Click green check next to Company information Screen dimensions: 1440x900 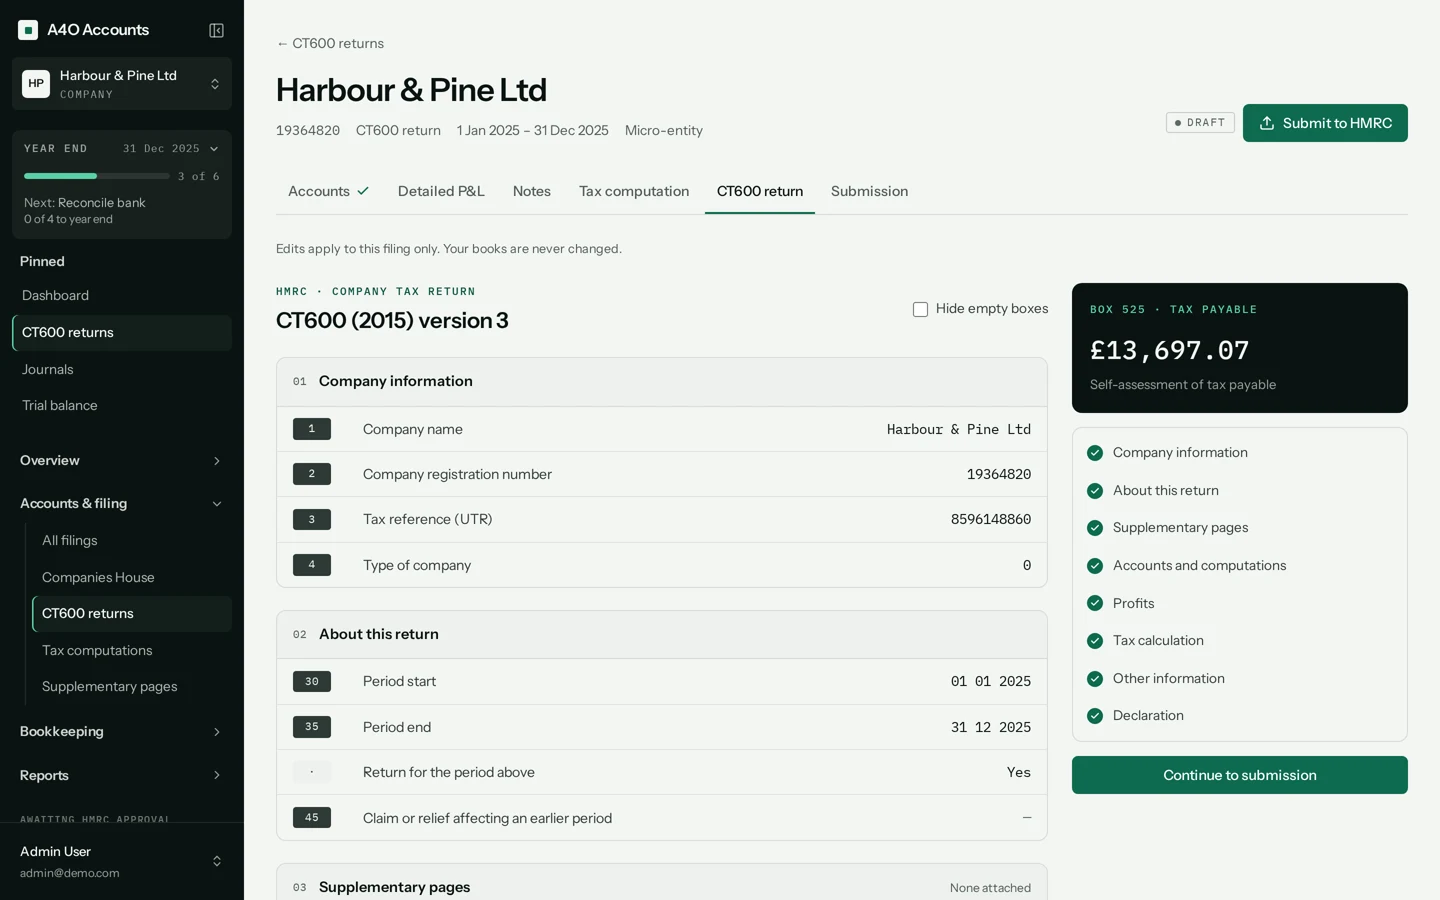1095,453
